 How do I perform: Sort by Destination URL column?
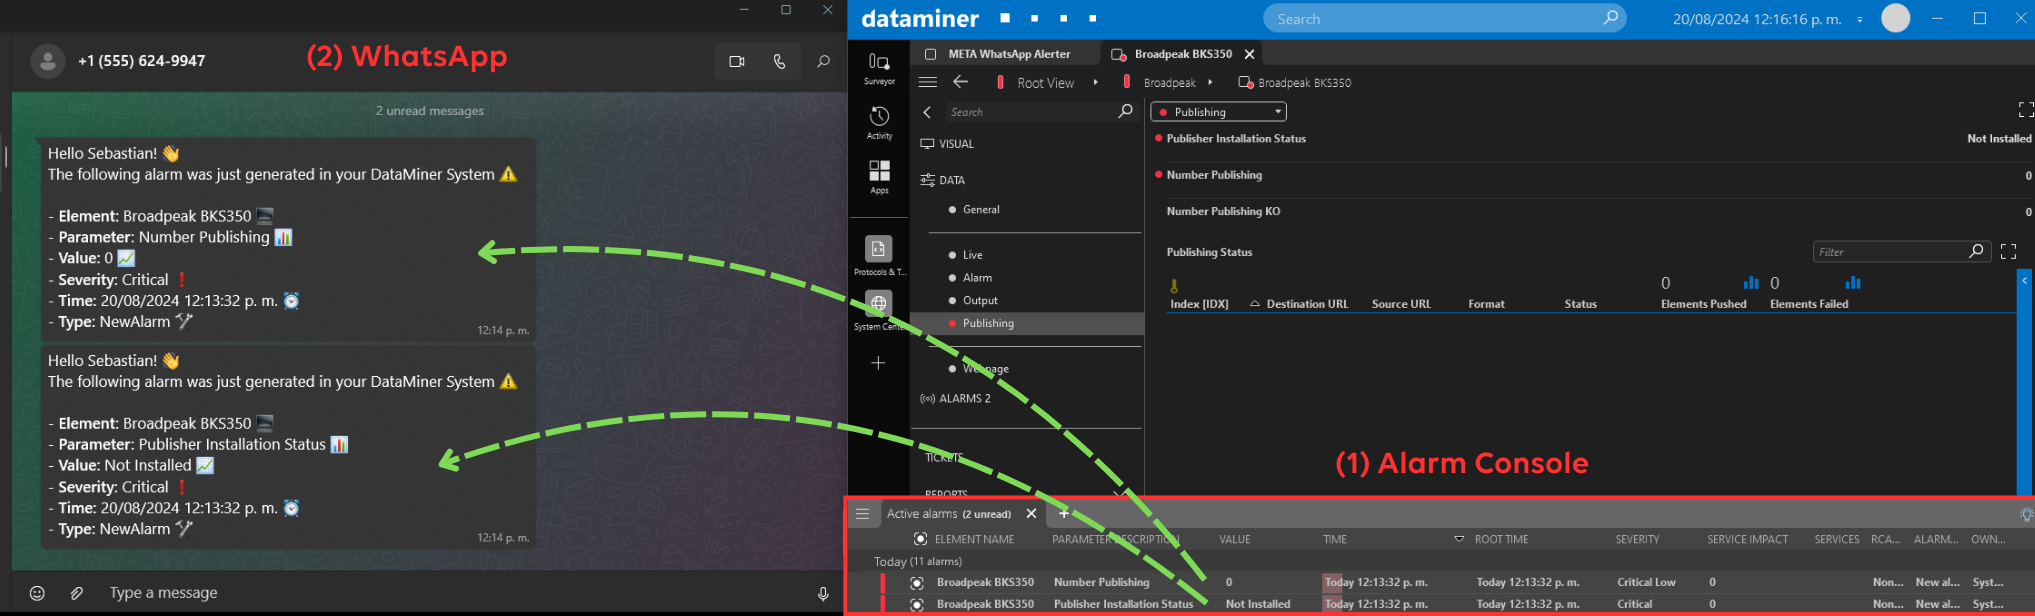click(1307, 304)
